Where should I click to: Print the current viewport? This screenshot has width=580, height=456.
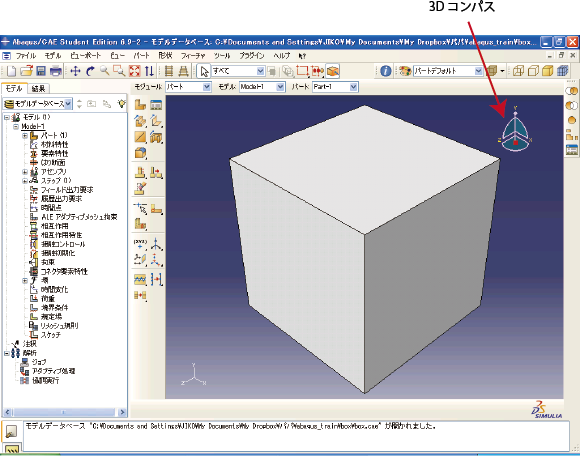pyautogui.click(x=55, y=71)
